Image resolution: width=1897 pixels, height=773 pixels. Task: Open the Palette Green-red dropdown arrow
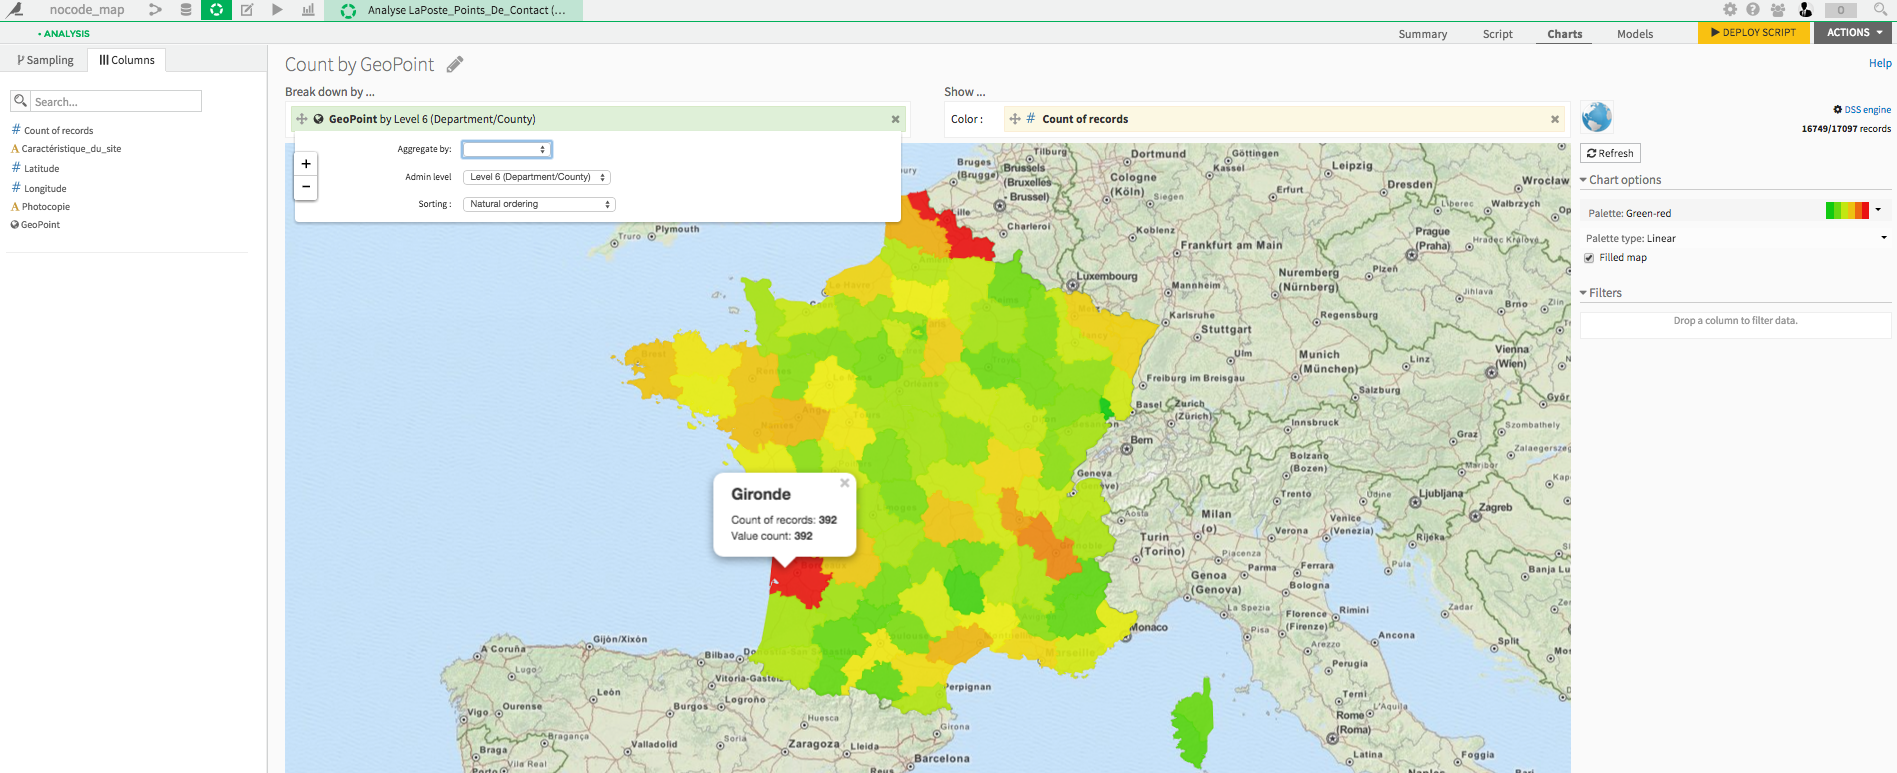pos(1878,210)
